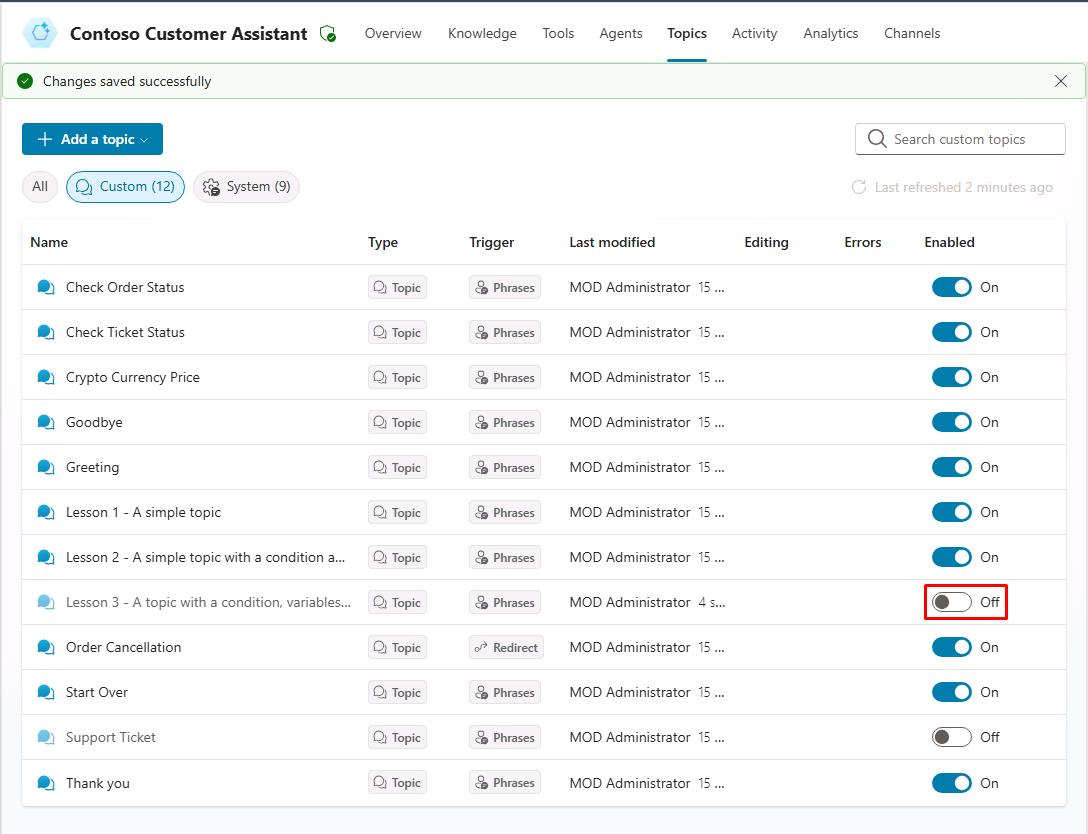Click chat icon for Lesson 1 row

pyautogui.click(x=46, y=513)
